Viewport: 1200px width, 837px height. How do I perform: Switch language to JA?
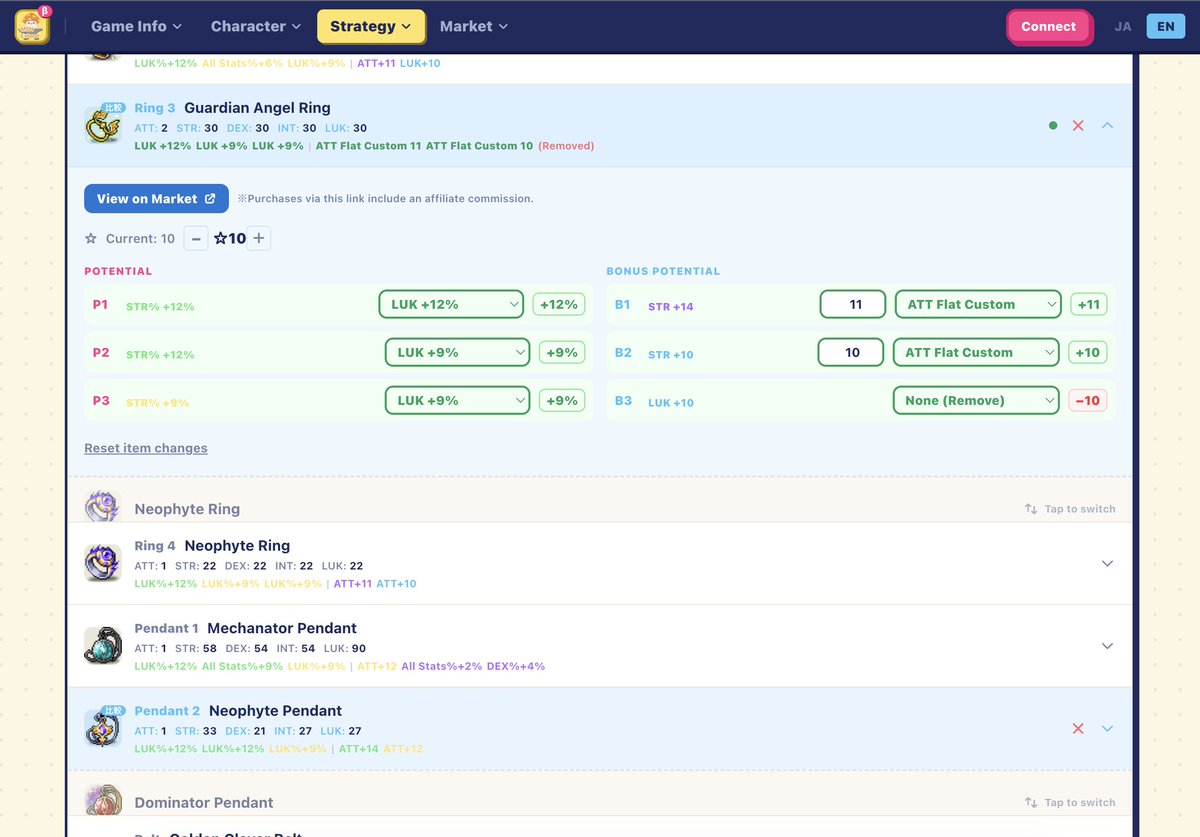pyautogui.click(x=1122, y=26)
